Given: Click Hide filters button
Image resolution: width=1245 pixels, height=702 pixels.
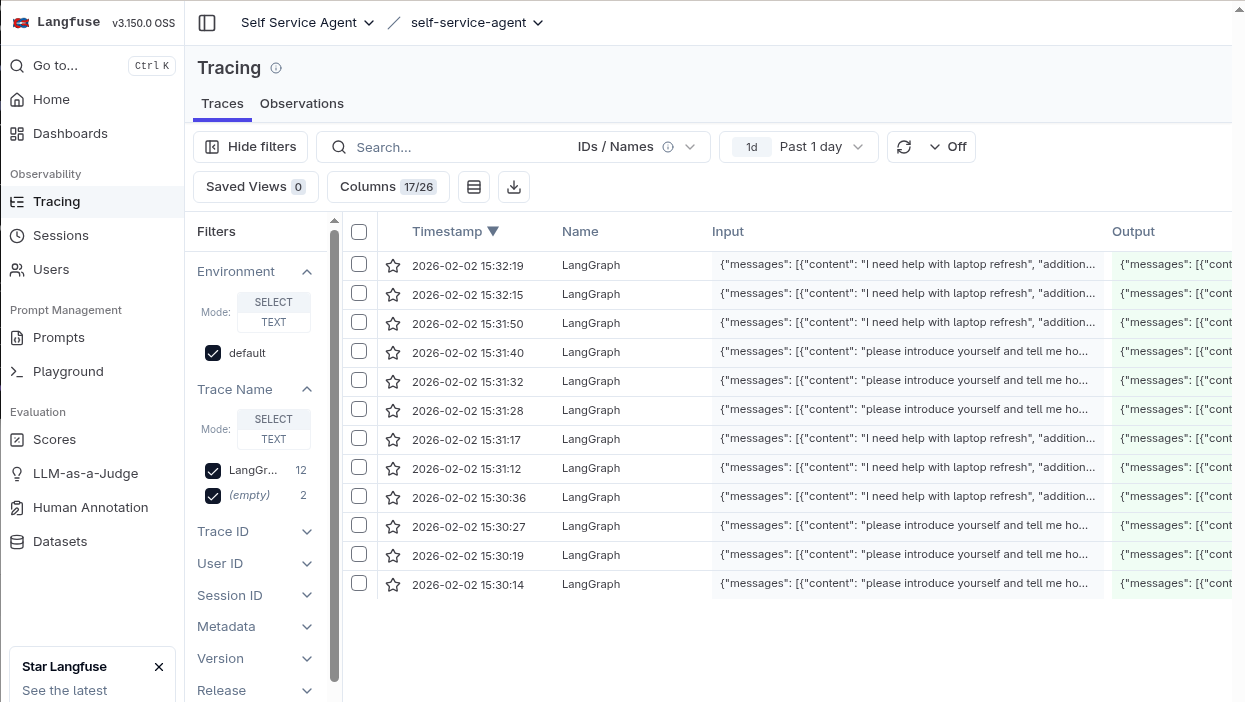Looking at the screenshot, I should [x=250, y=147].
